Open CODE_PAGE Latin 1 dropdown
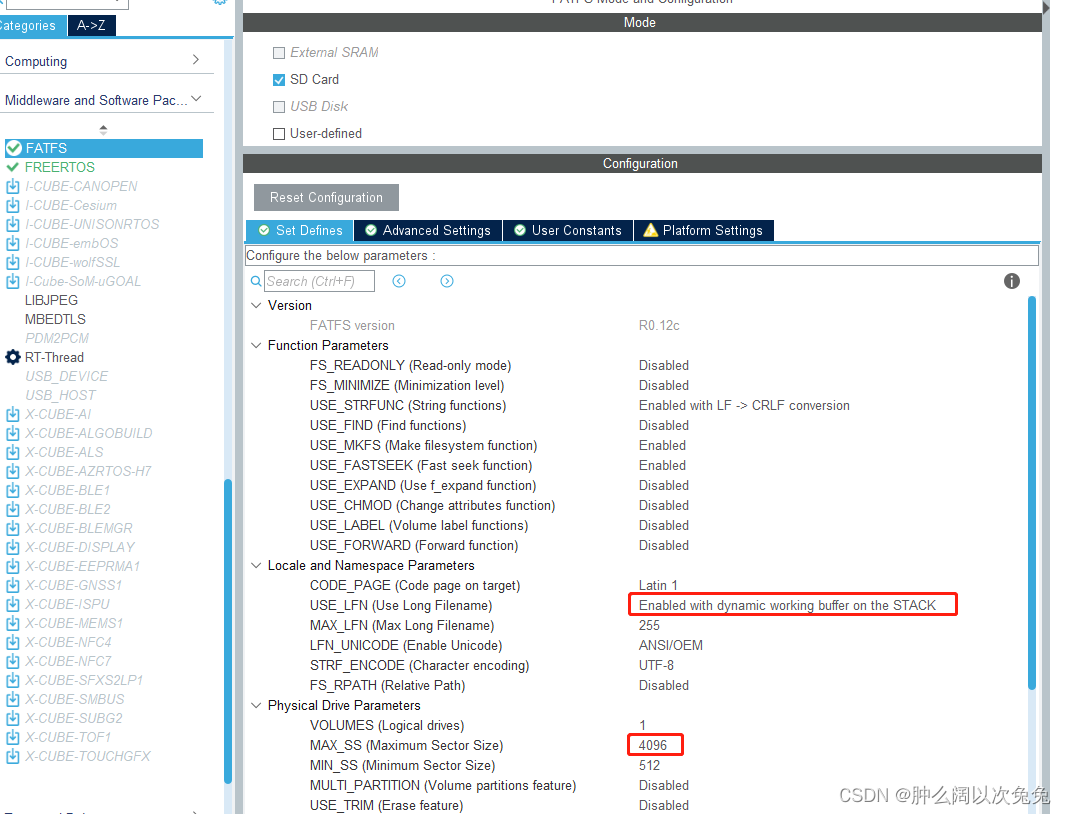The height and width of the screenshot is (814, 1066). click(x=658, y=586)
